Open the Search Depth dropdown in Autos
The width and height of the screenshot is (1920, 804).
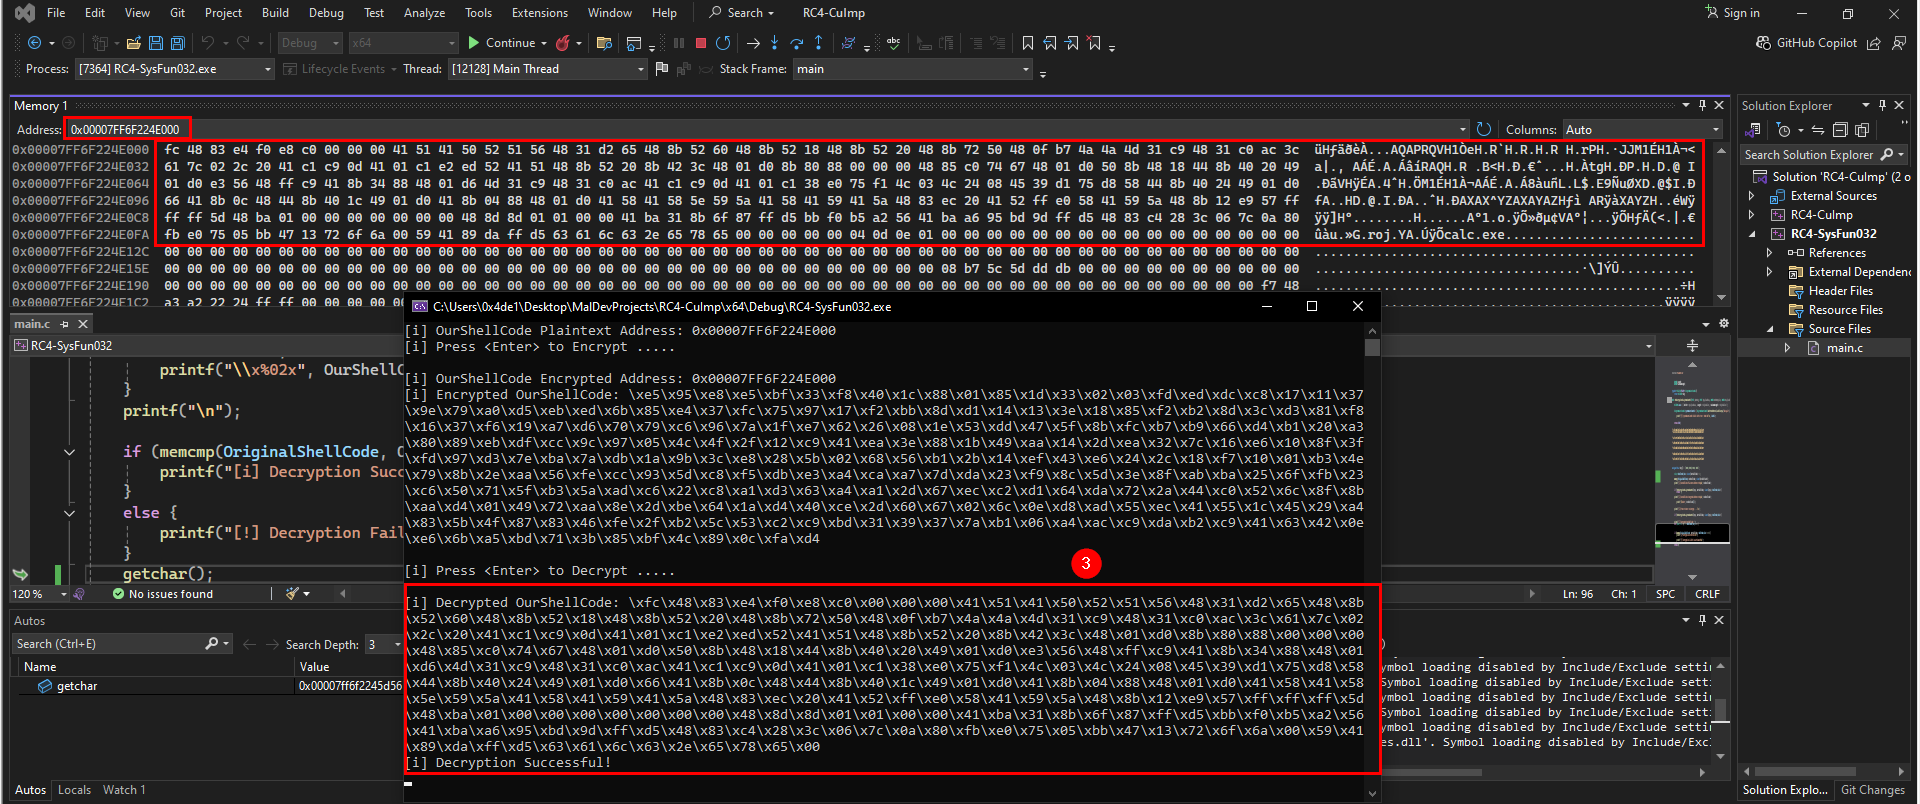click(x=384, y=645)
